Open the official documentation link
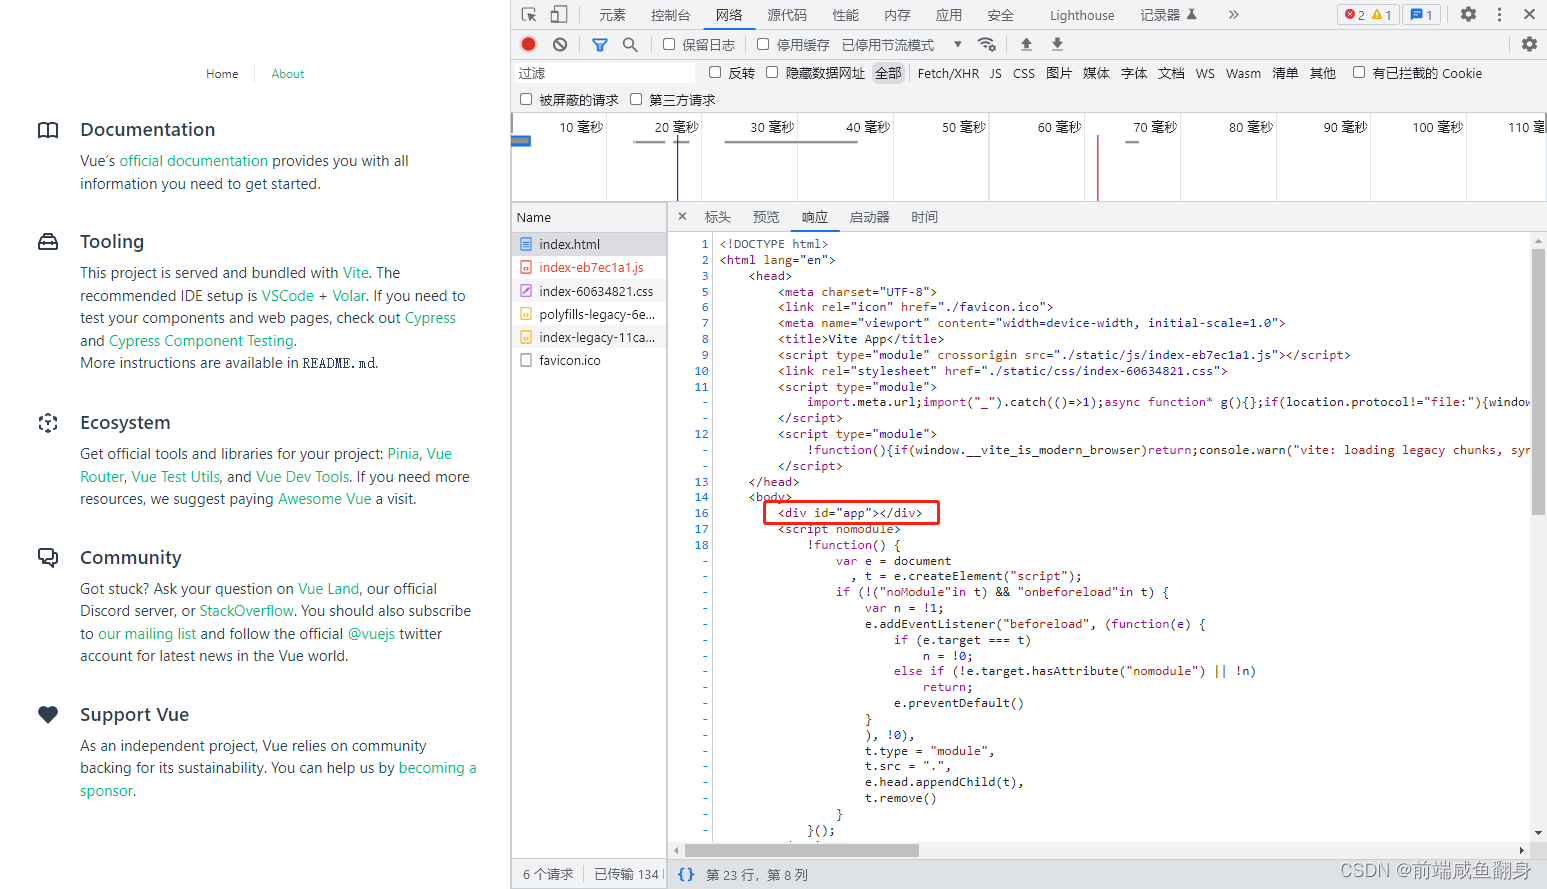The height and width of the screenshot is (889, 1547). [194, 161]
